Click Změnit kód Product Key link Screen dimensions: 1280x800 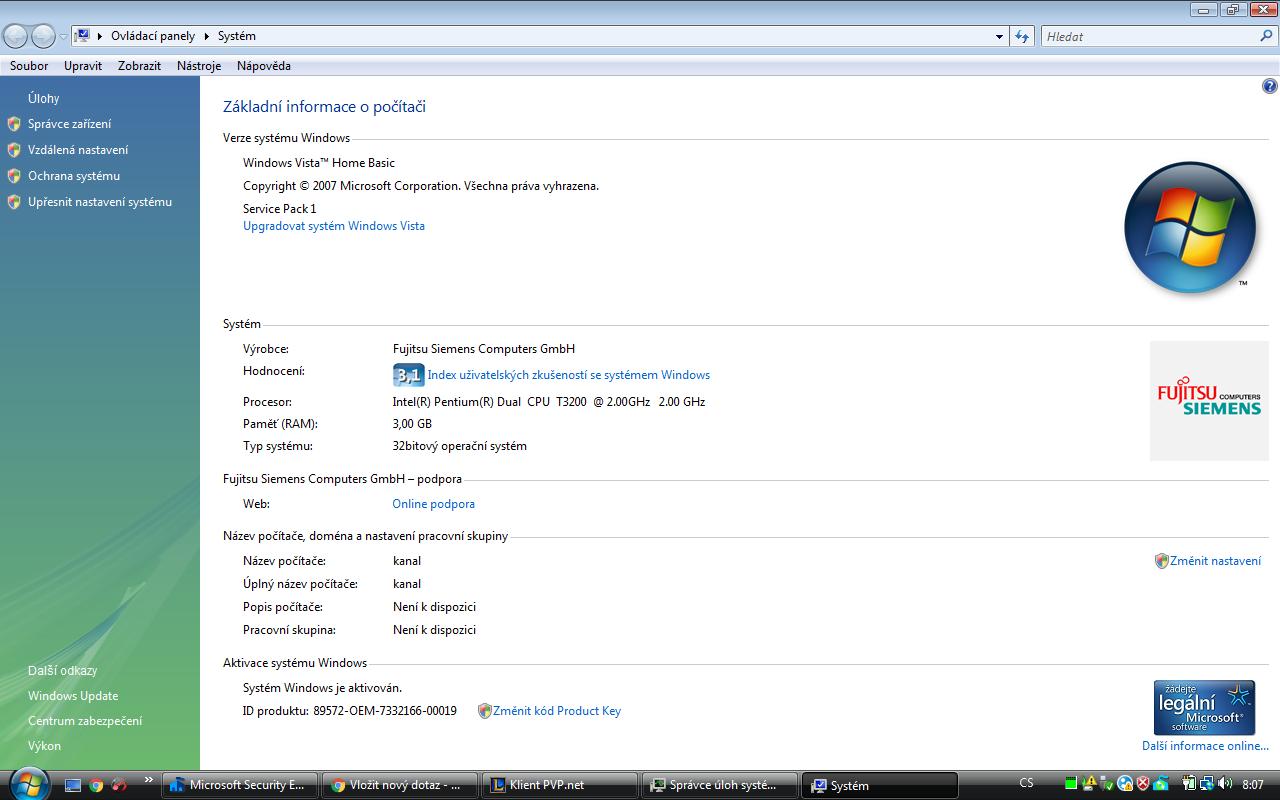point(557,711)
